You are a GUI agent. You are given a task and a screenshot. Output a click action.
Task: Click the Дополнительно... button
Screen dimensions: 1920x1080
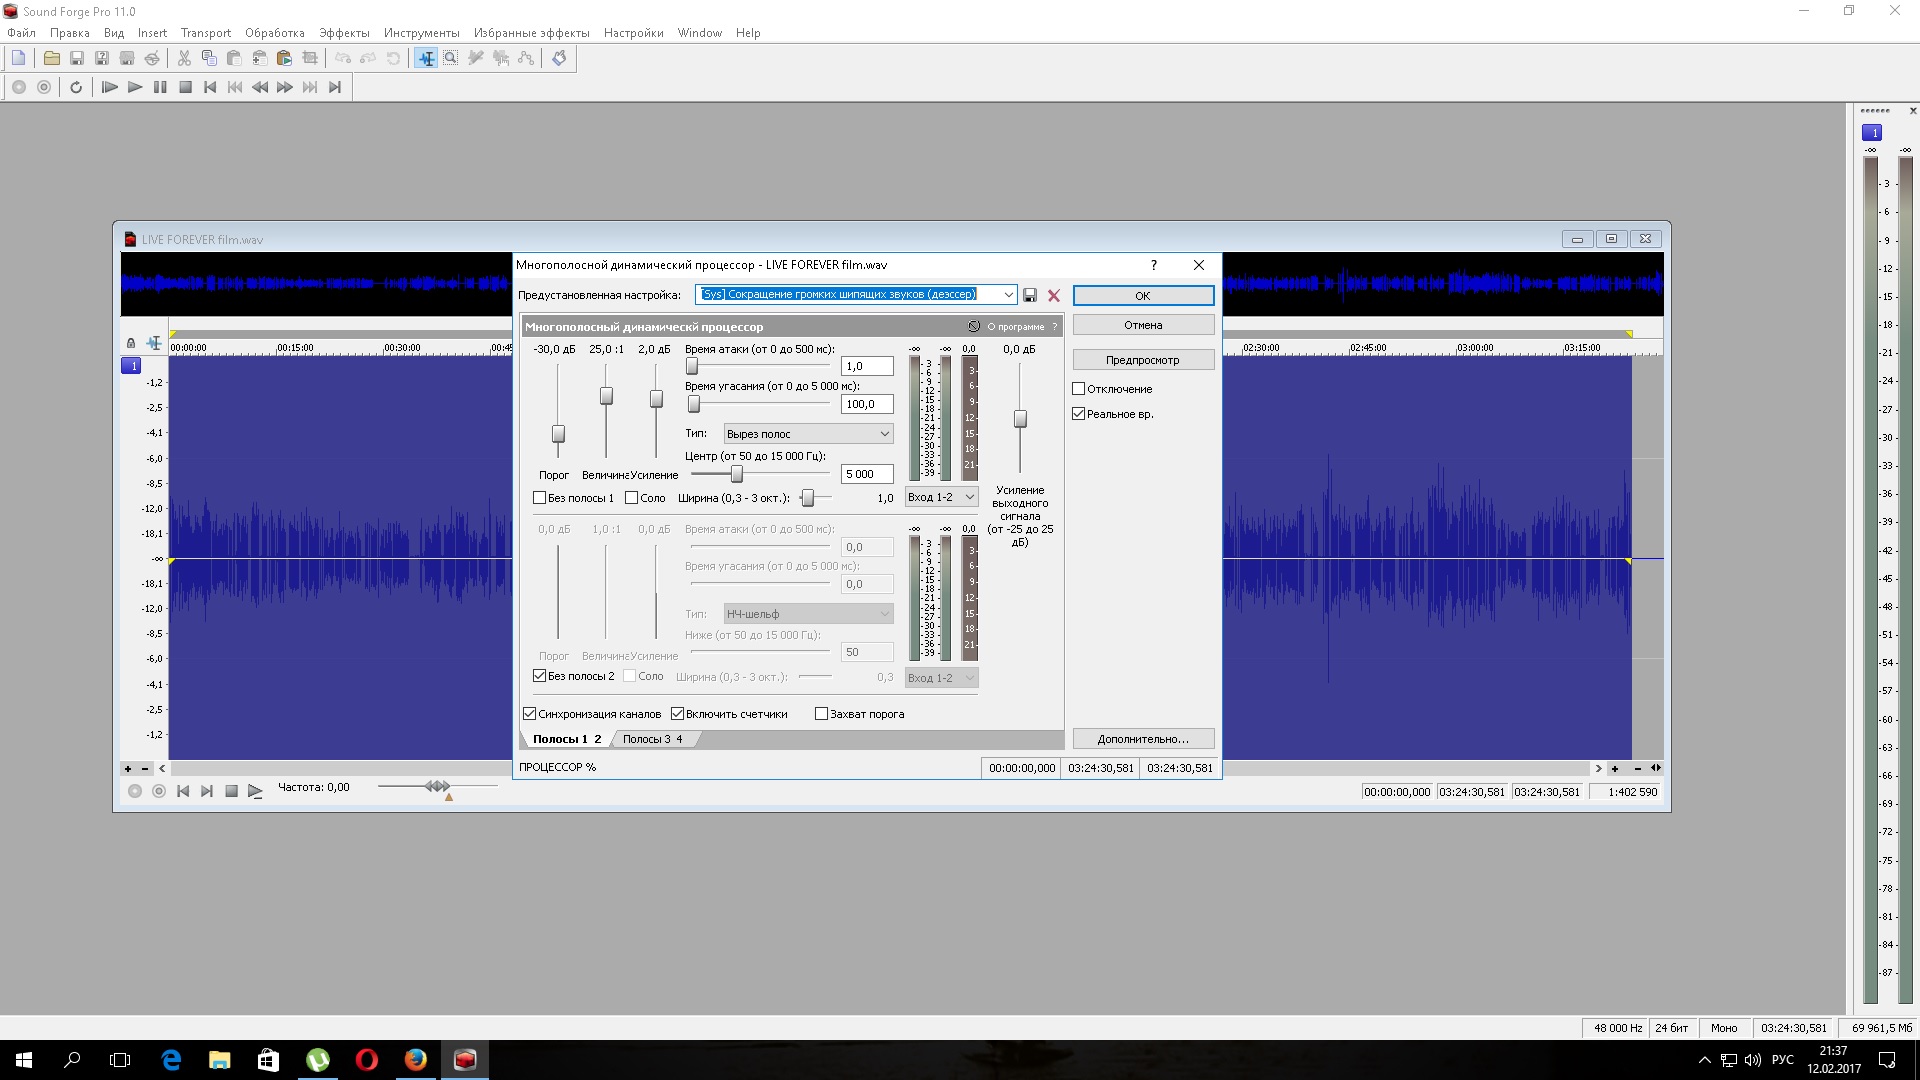tap(1142, 739)
